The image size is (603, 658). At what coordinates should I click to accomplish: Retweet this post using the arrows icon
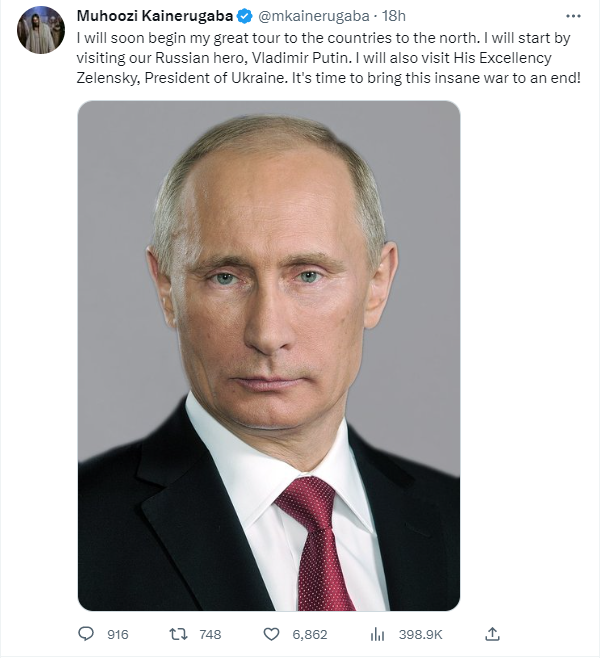[177, 634]
